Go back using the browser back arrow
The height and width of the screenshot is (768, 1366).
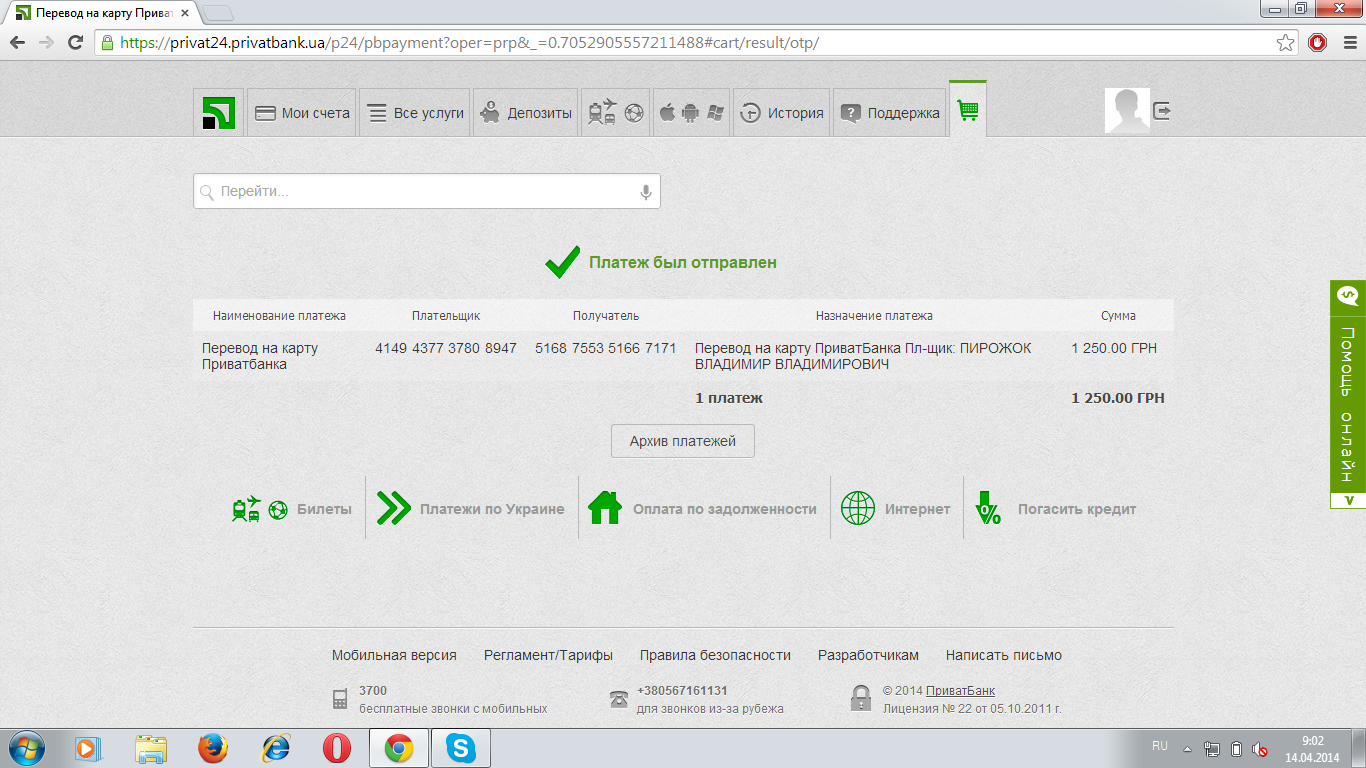click(x=18, y=42)
